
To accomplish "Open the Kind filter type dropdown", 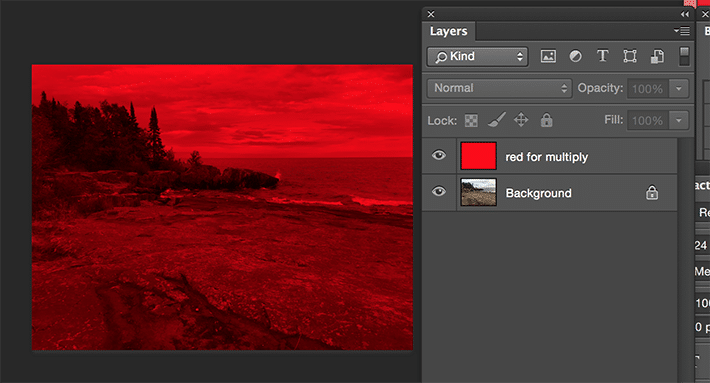I will click(x=477, y=57).
